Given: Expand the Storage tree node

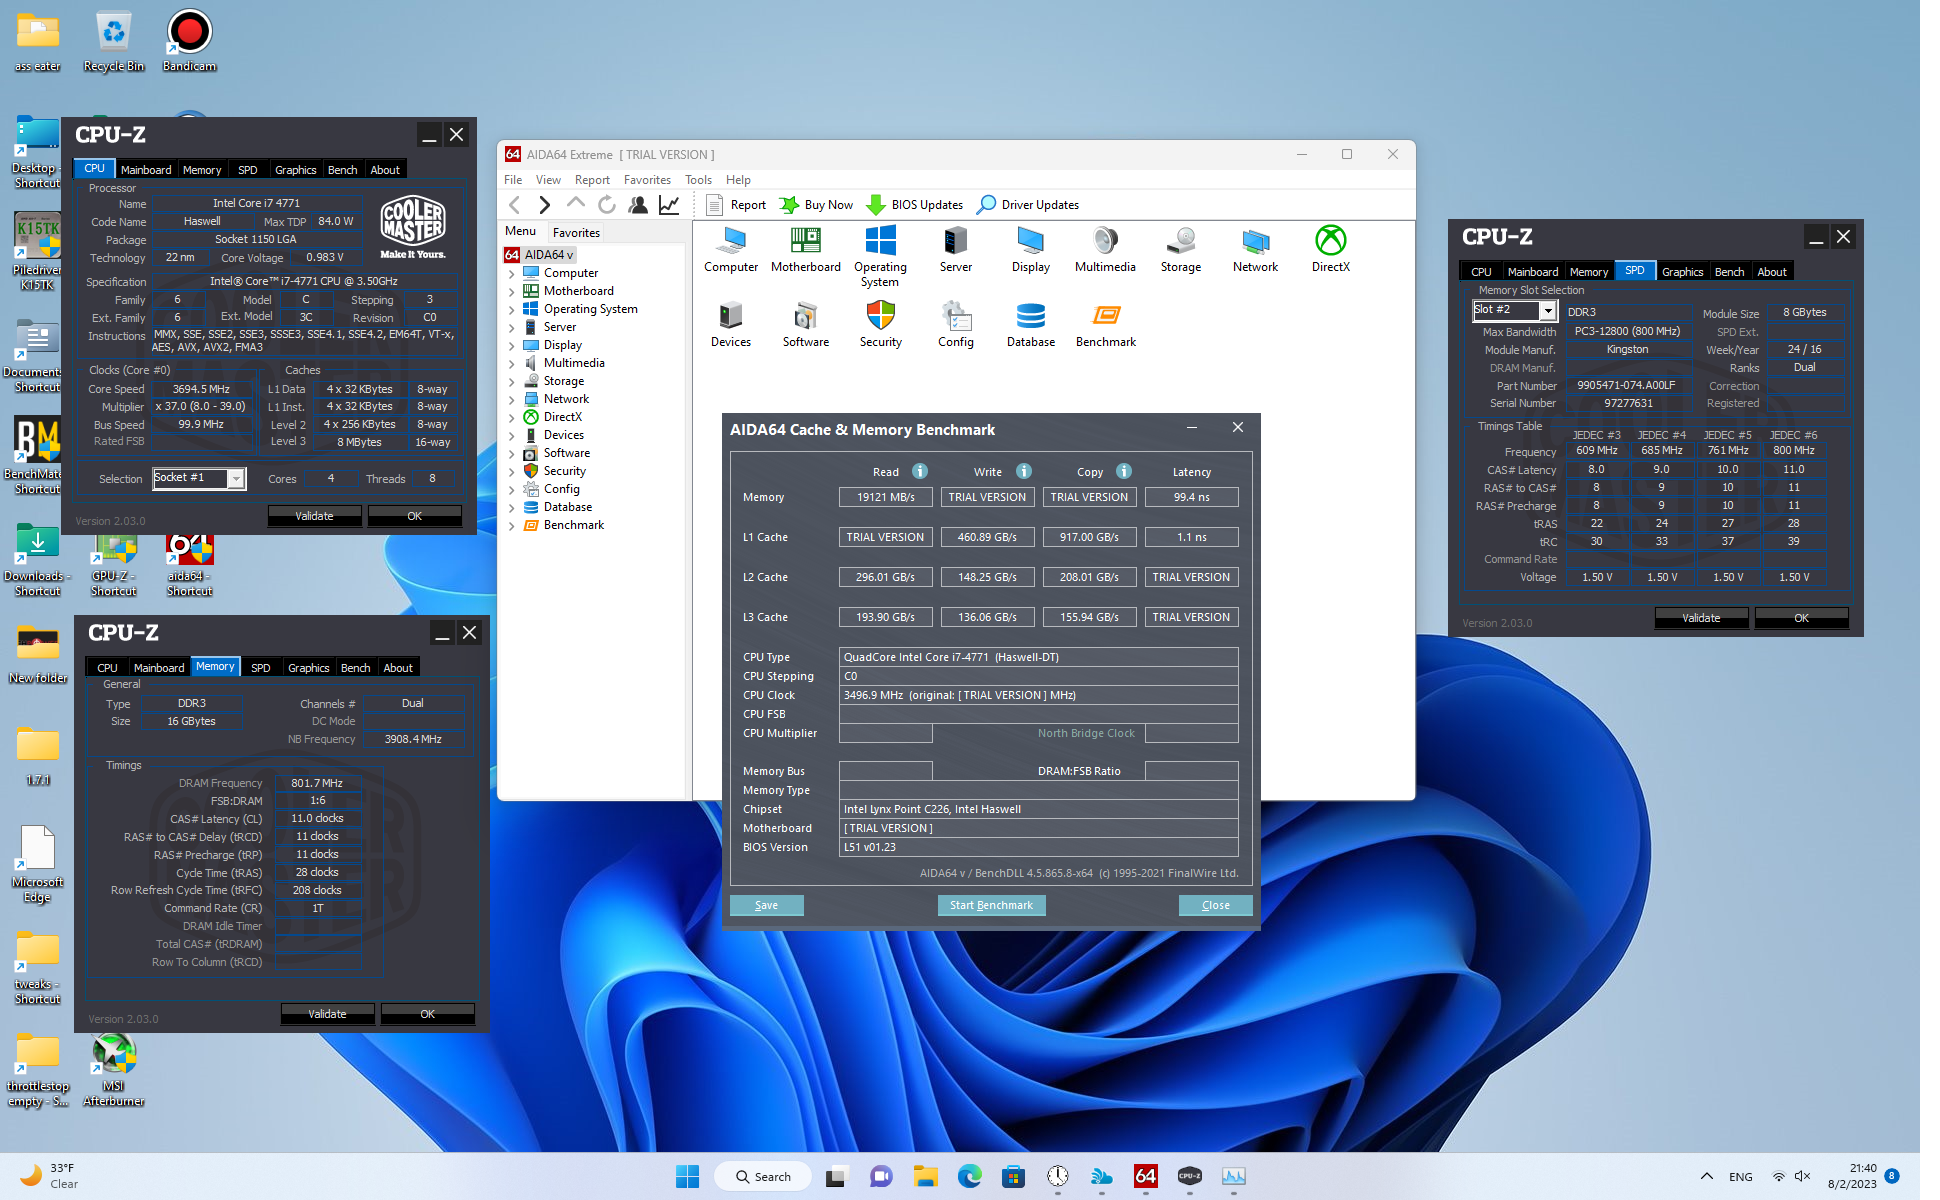Looking at the screenshot, I should click(x=511, y=381).
